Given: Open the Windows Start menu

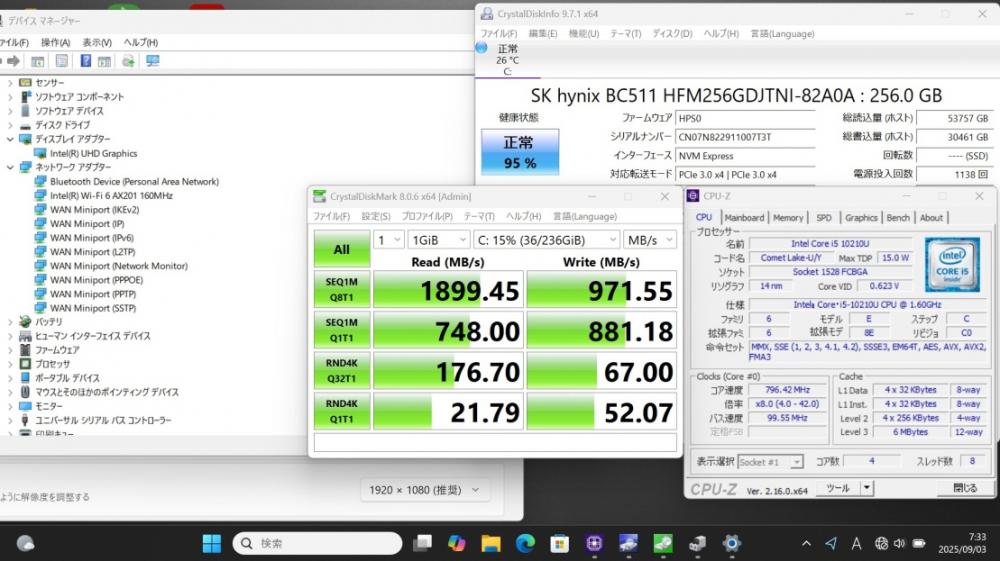Looking at the screenshot, I should pos(212,543).
